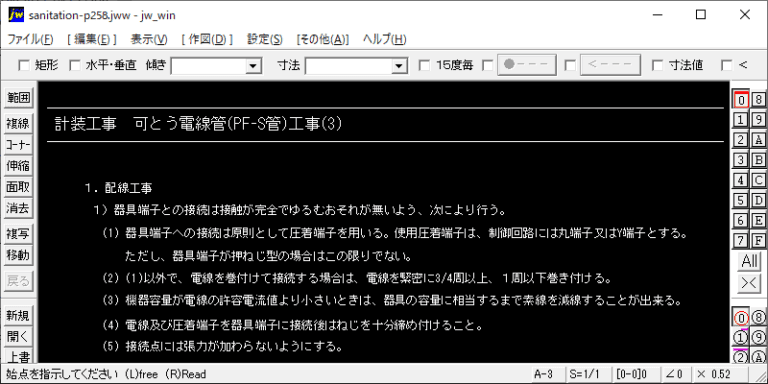The image size is (768, 384).
Task: Click the 開く open file button
Action: (18, 337)
